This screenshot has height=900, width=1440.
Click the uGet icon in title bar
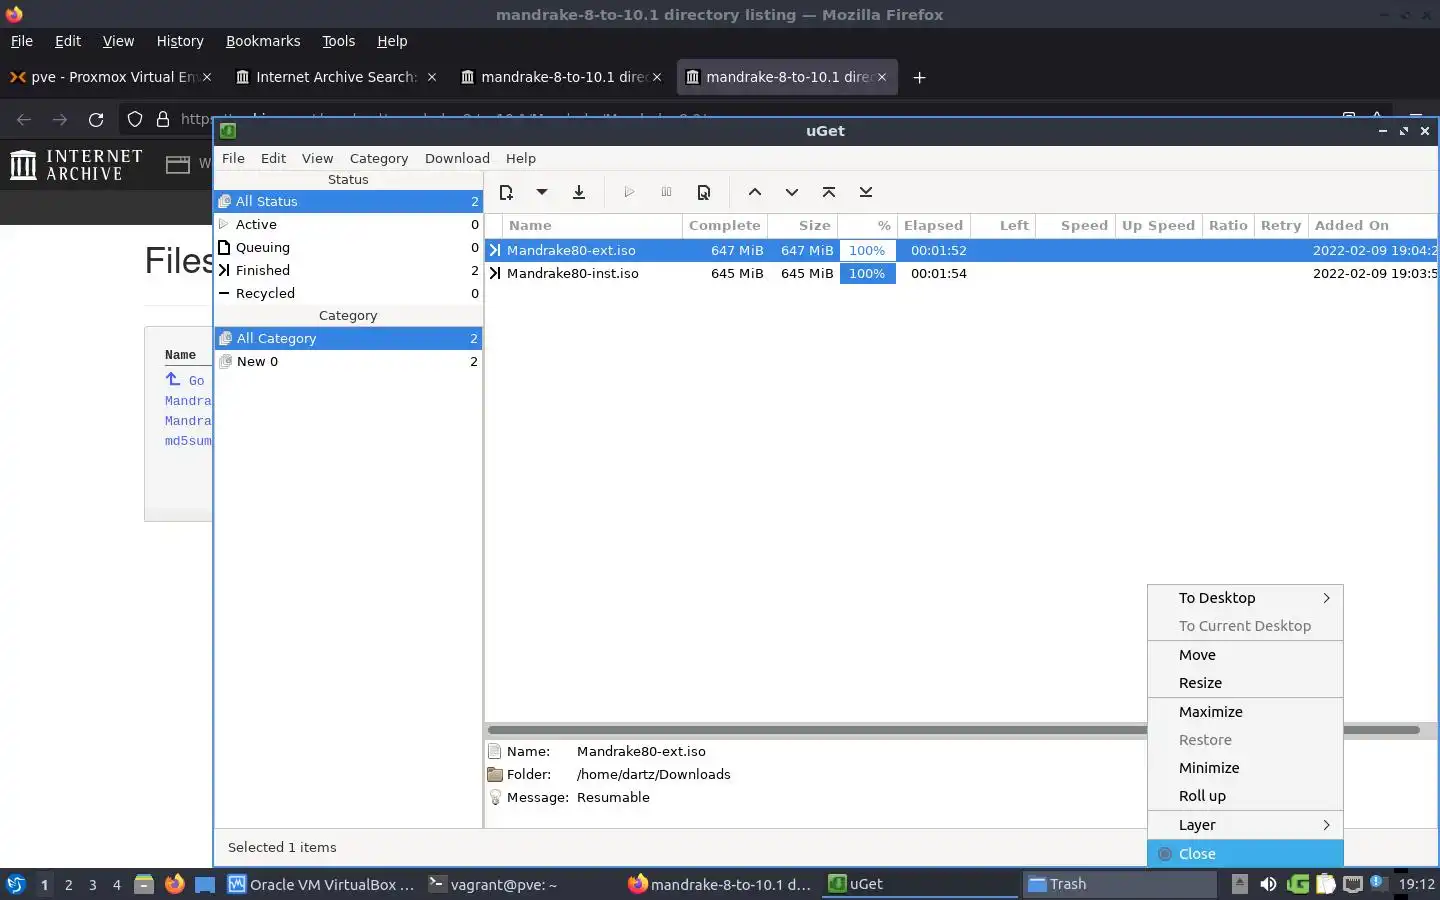[228, 131]
